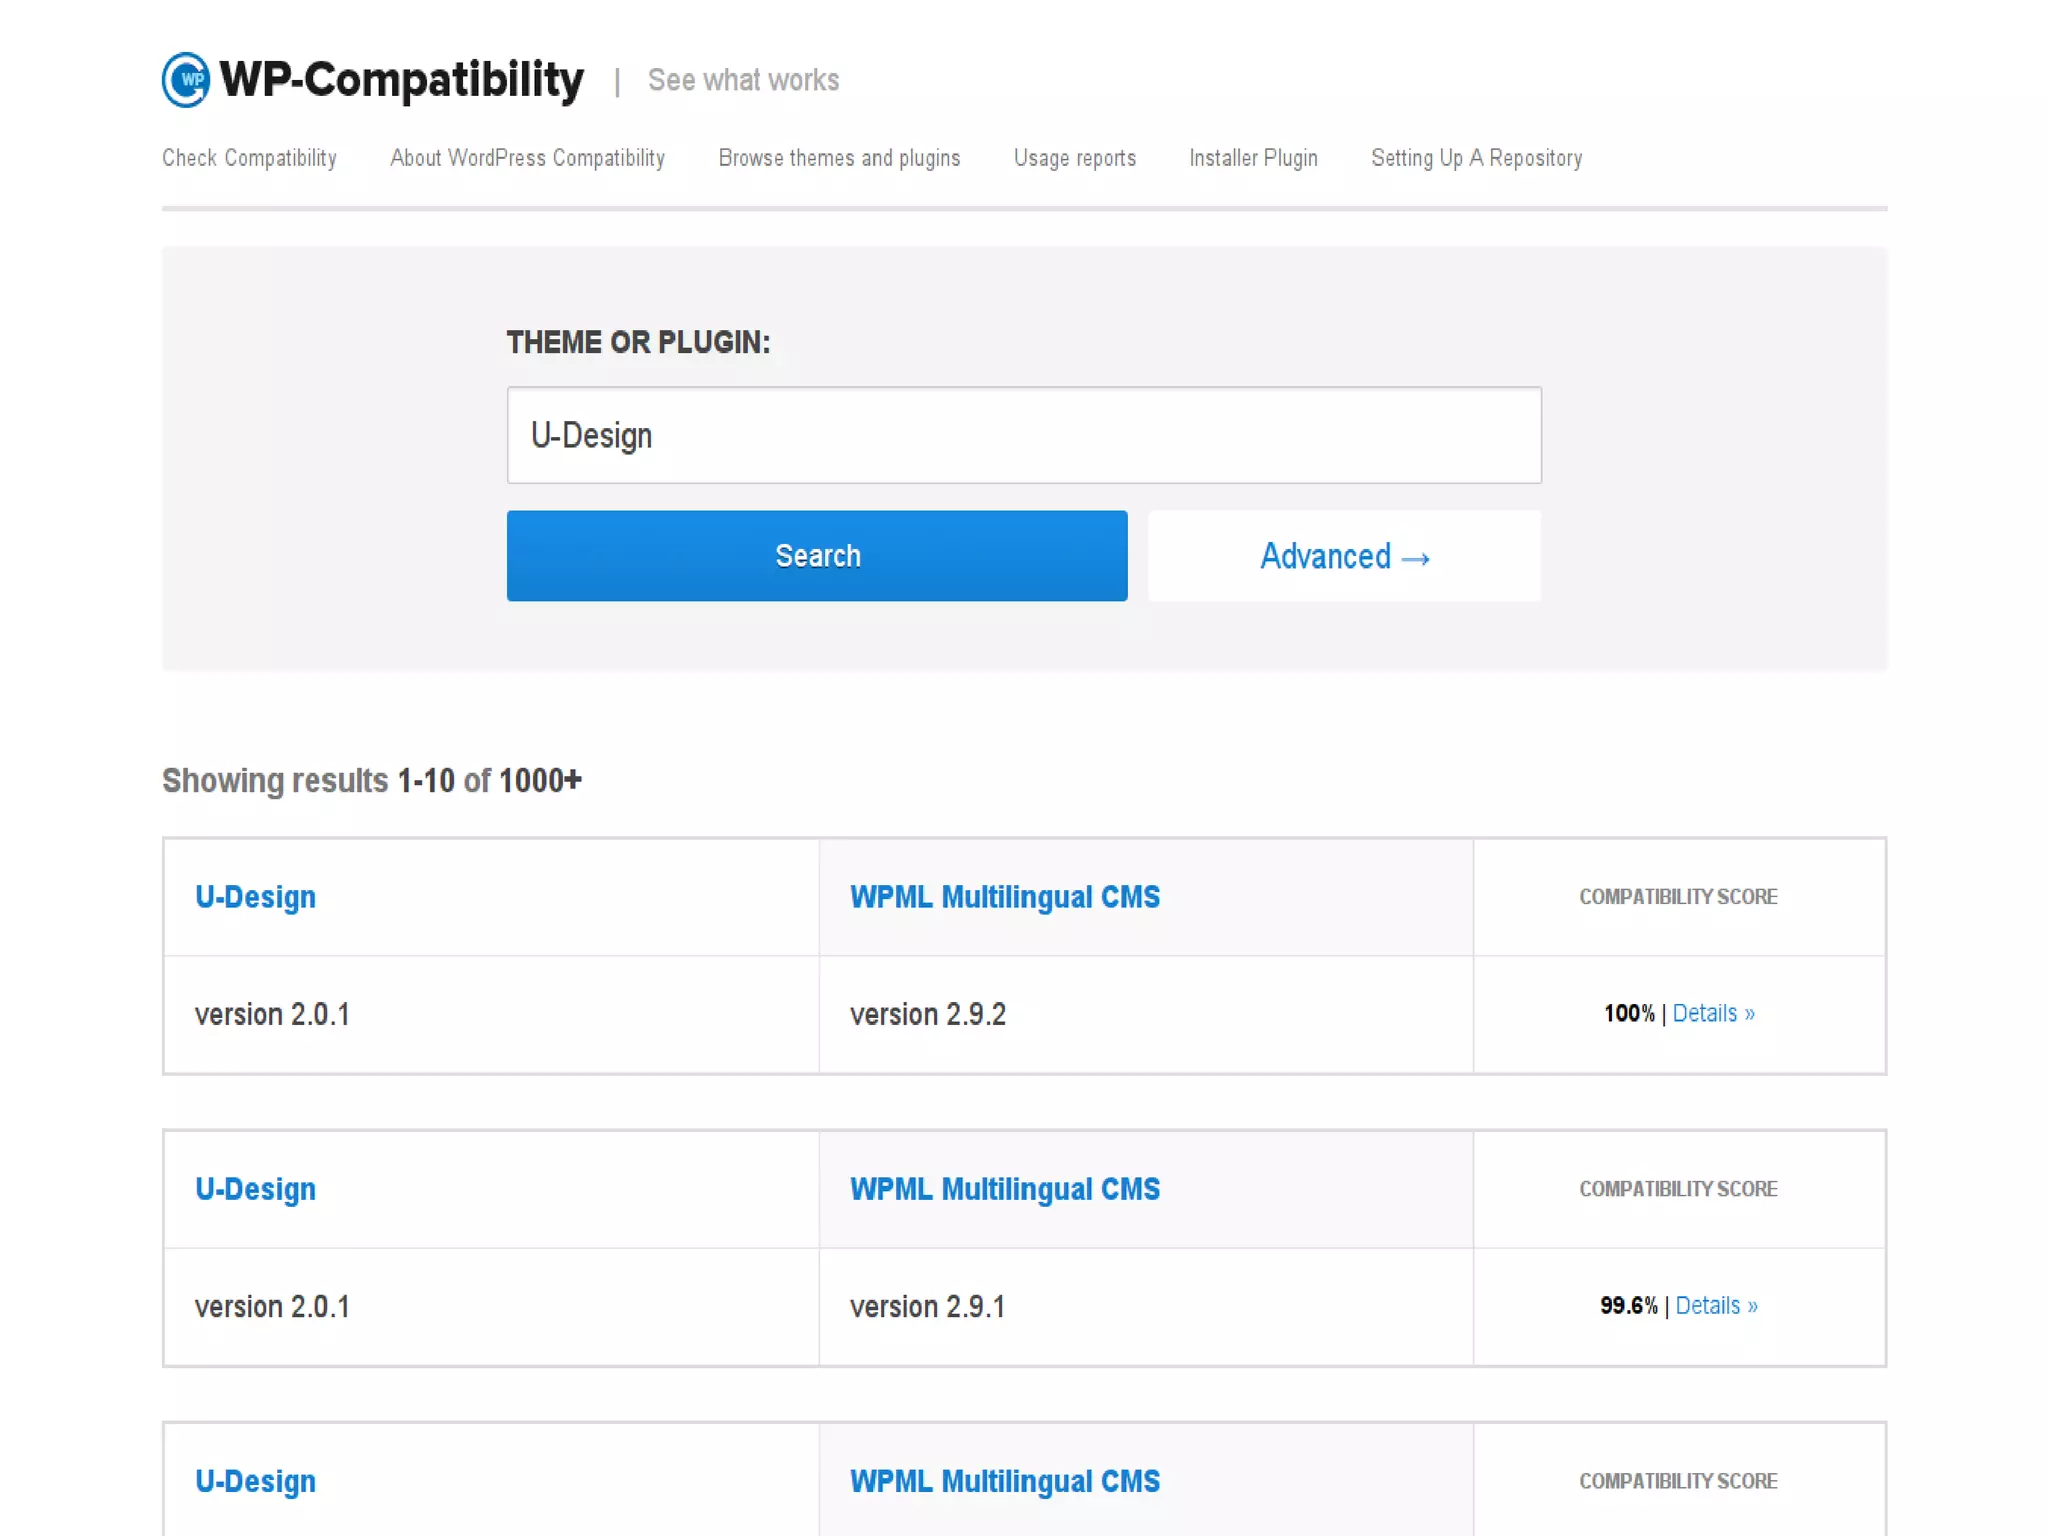Open the Check Compatibility menu item
The height and width of the screenshot is (1536, 2048).
point(249,158)
